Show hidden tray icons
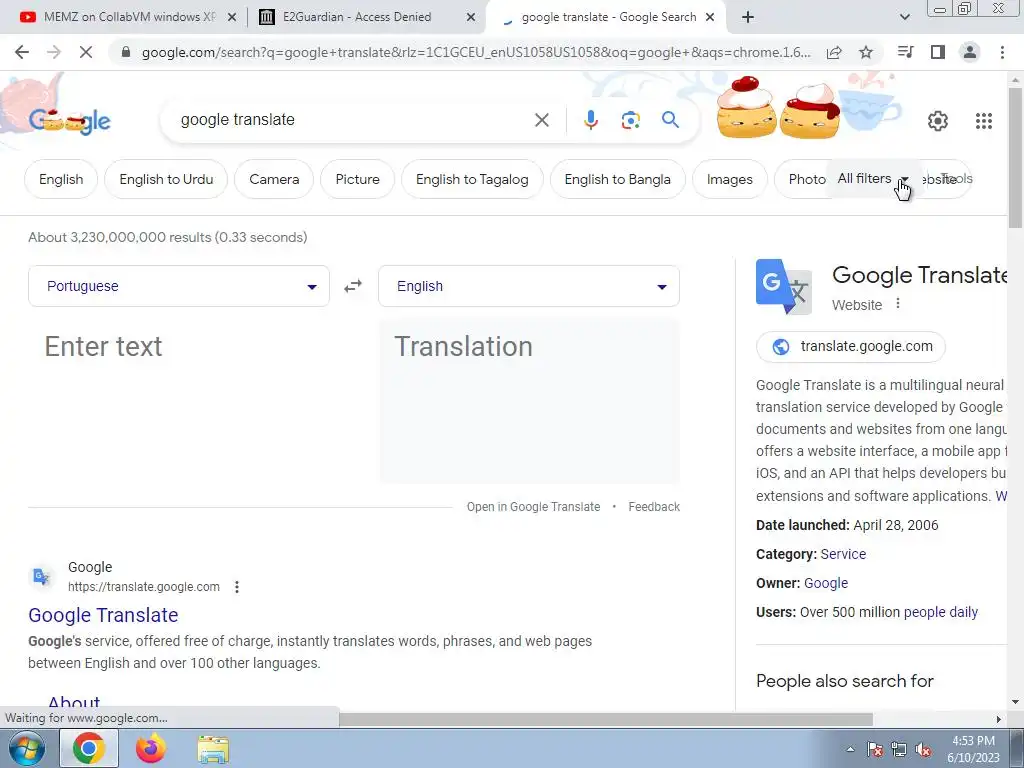Screen dimensions: 1024x768 (850, 749)
